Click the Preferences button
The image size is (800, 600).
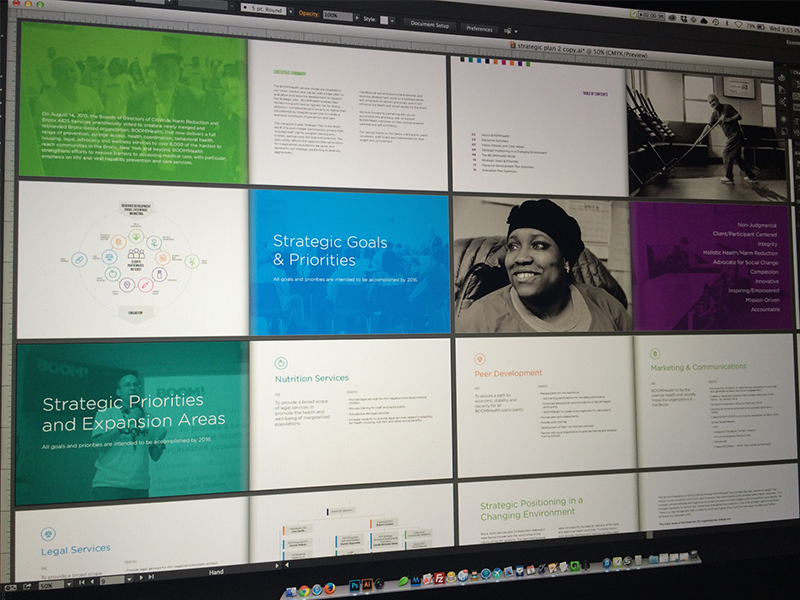pyautogui.click(x=479, y=29)
